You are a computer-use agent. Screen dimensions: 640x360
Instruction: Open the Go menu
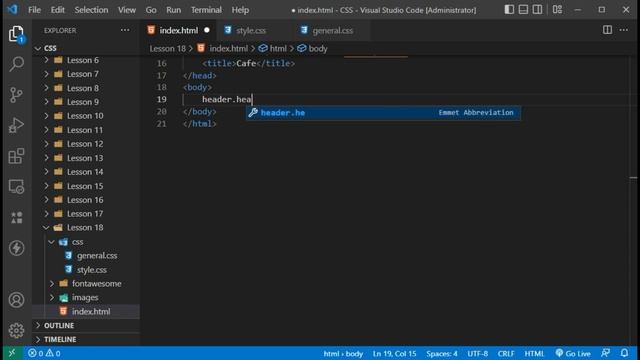[151, 10]
